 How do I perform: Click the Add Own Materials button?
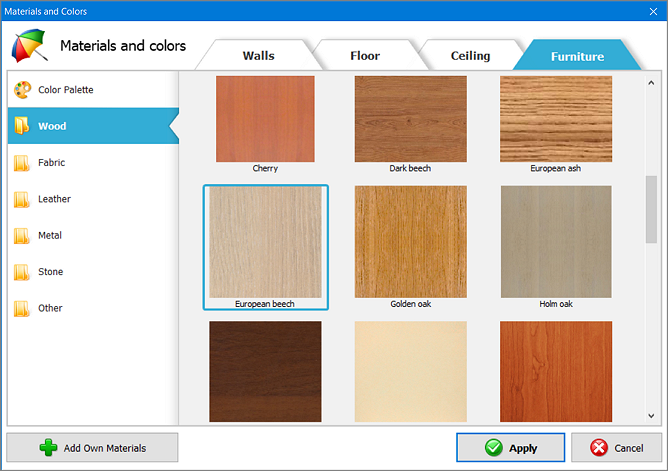pos(92,448)
